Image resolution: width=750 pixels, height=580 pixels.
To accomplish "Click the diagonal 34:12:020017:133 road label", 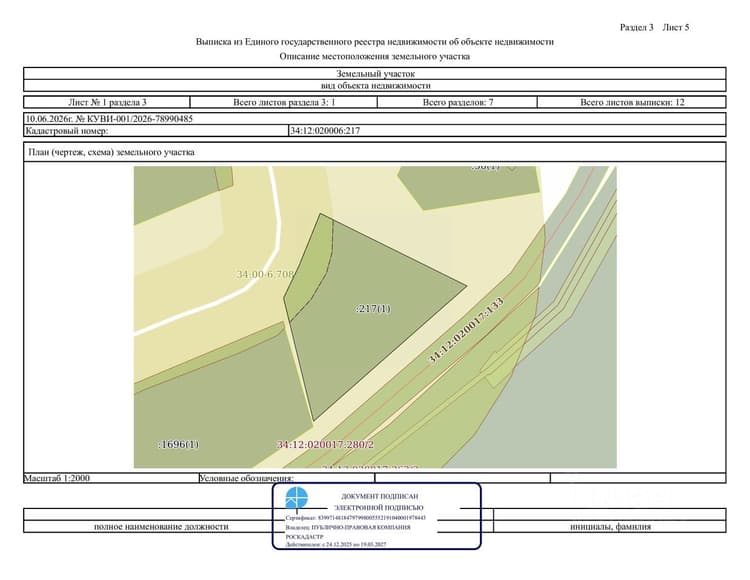I will point(465,330).
